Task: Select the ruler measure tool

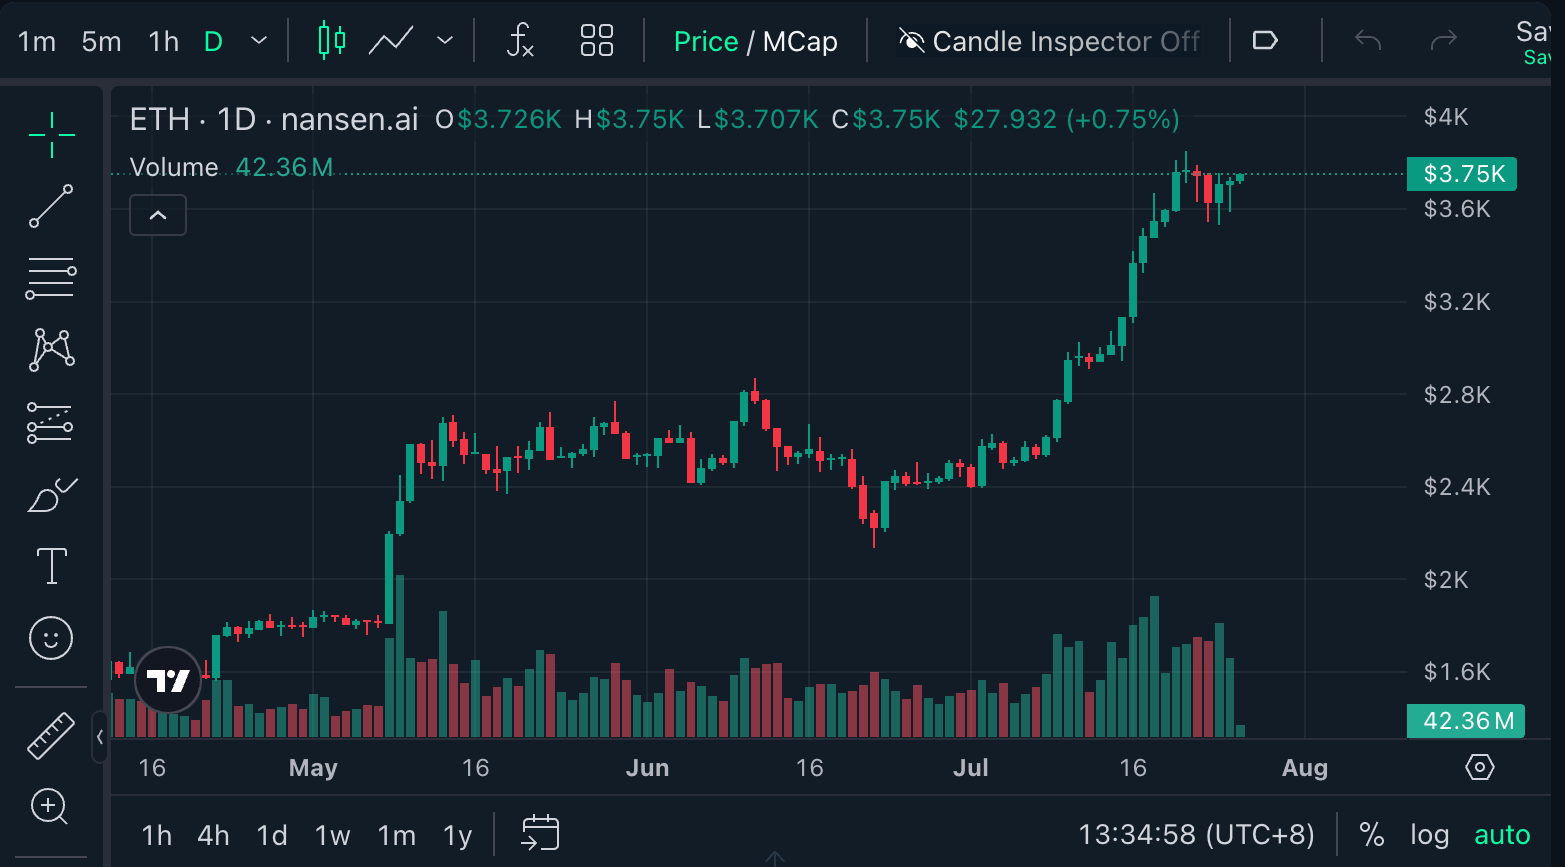Action: coord(51,735)
